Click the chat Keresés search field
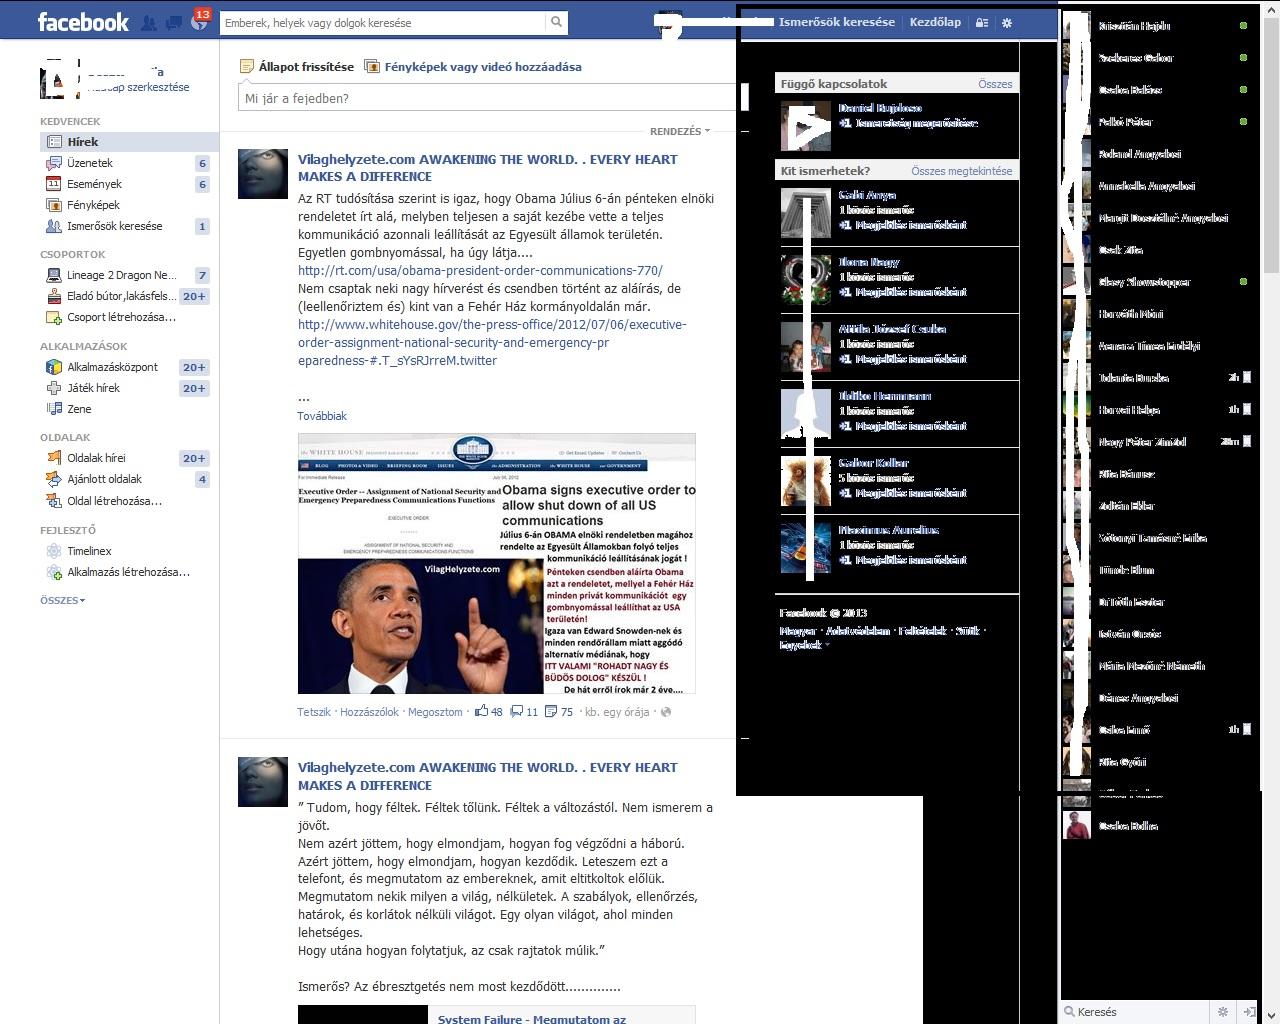This screenshot has width=1280, height=1024. click(x=1135, y=1012)
